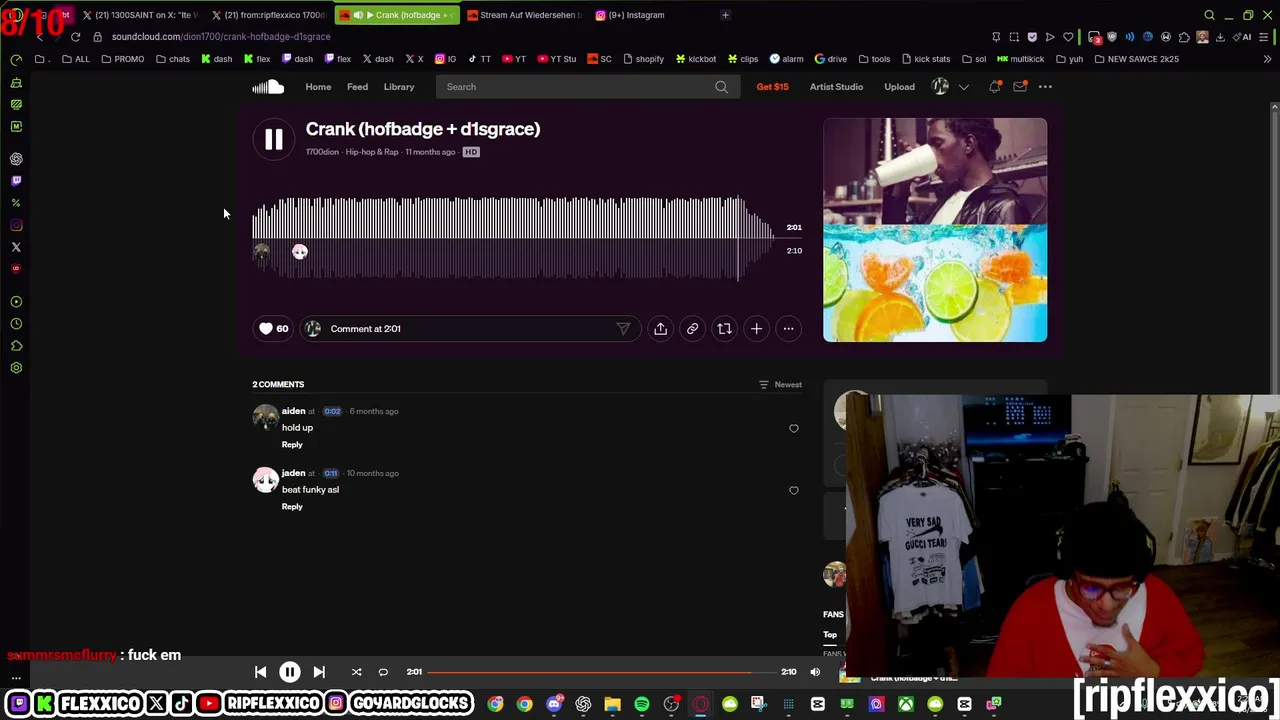Viewport: 1280px width, 720px height.
Task: Open the PROMO bookmark folder
Action: [x=123, y=59]
